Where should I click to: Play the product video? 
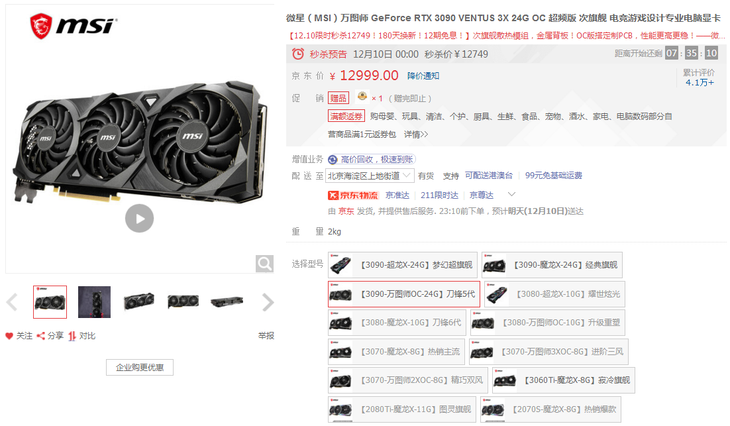(x=139, y=218)
